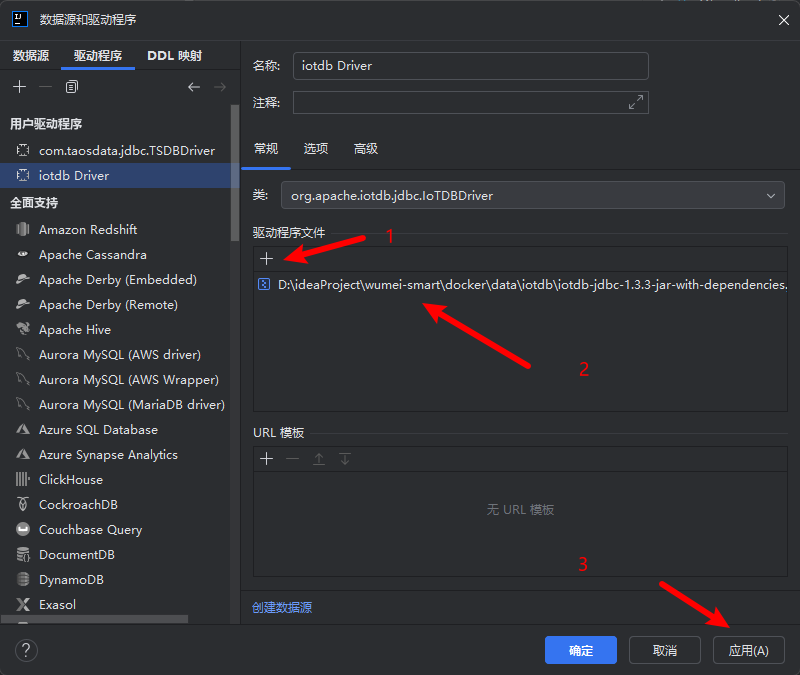Move URL template down arrow icon
Image resolution: width=800 pixels, height=675 pixels.
pos(345,459)
